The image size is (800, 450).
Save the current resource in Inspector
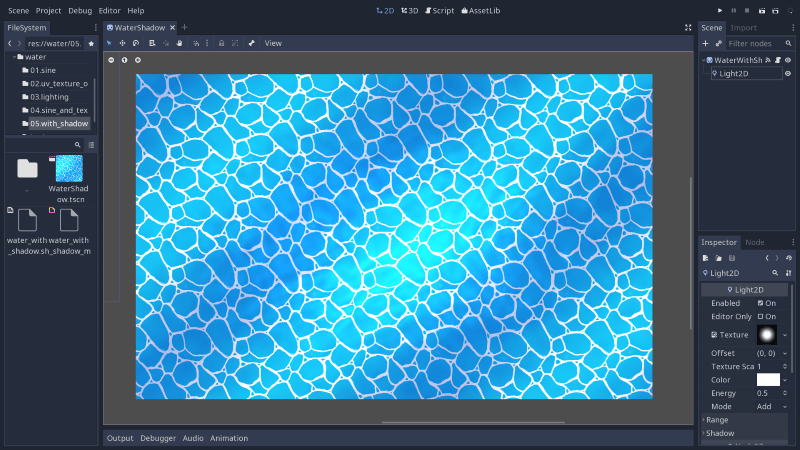732,258
